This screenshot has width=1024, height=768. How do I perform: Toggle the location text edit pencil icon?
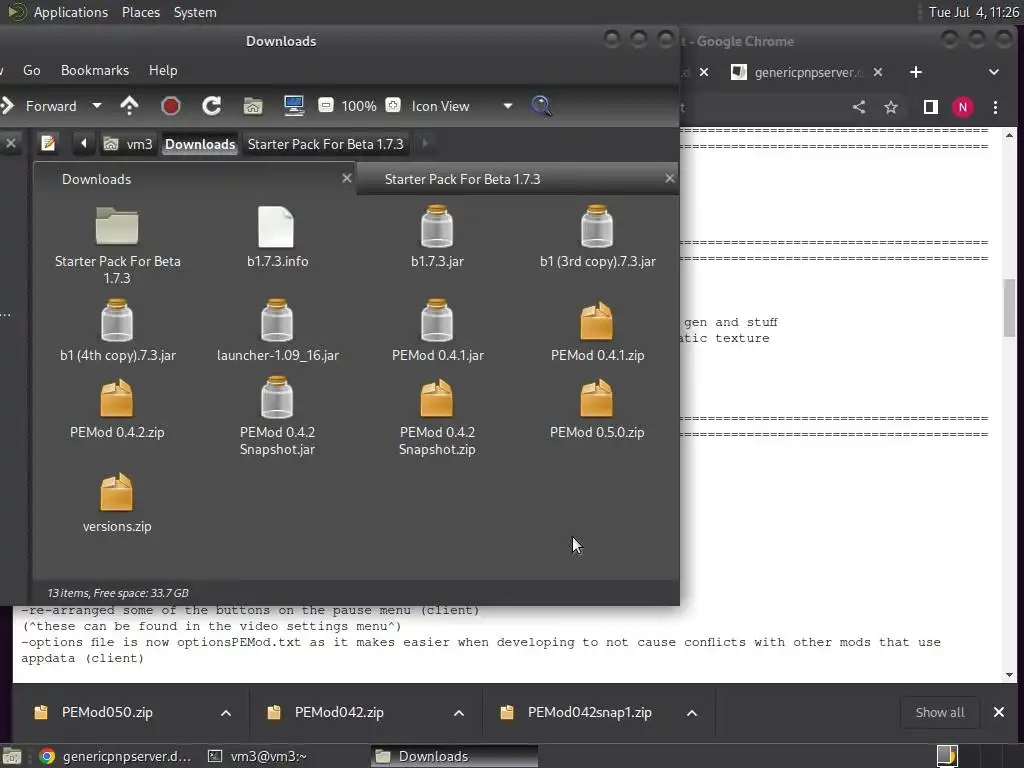pos(48,143)
